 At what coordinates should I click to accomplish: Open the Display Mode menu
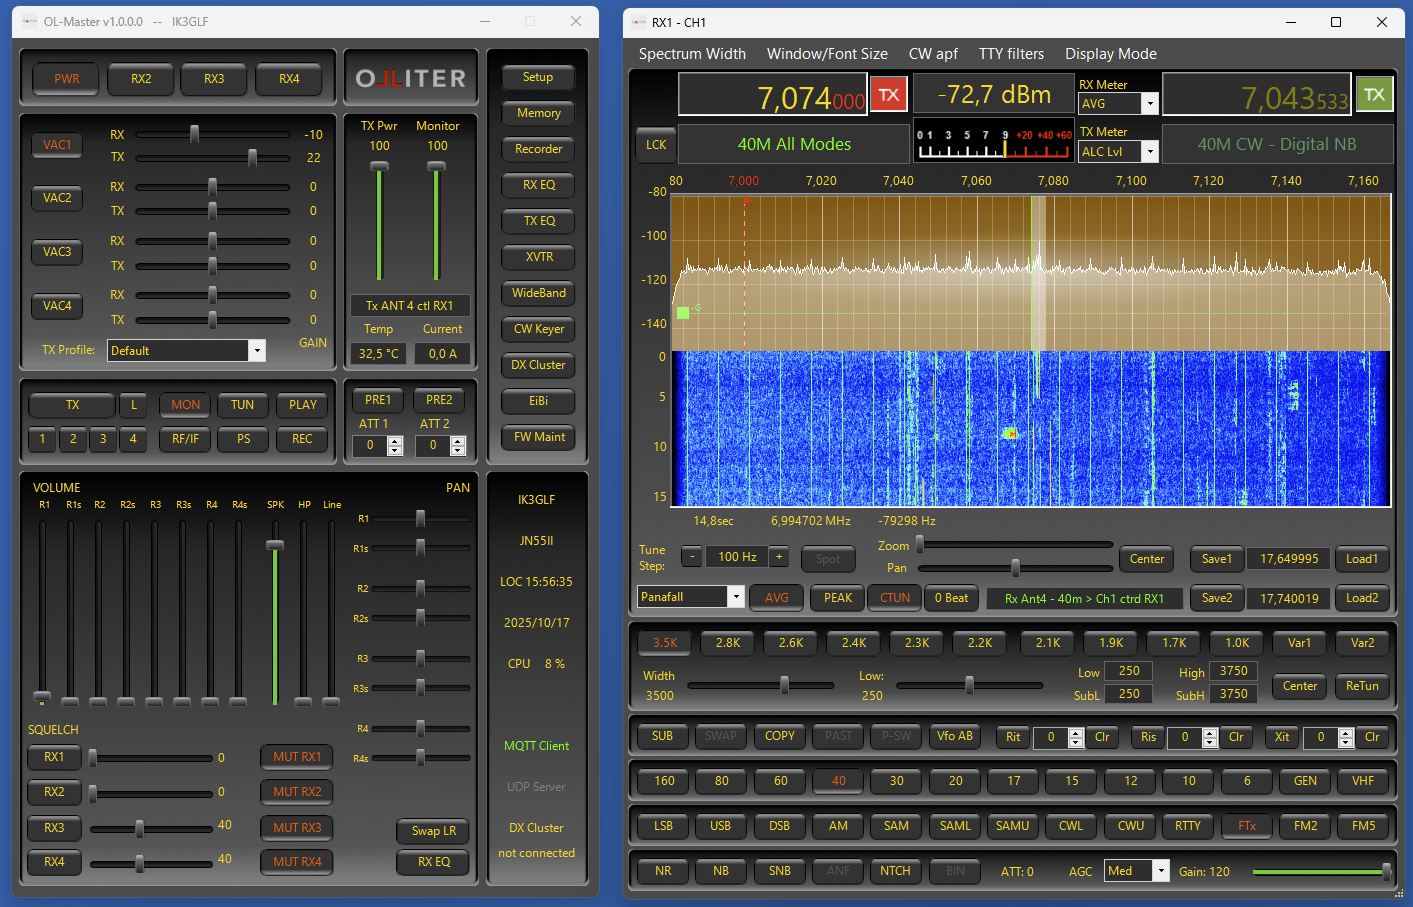tap(1110, 54)
